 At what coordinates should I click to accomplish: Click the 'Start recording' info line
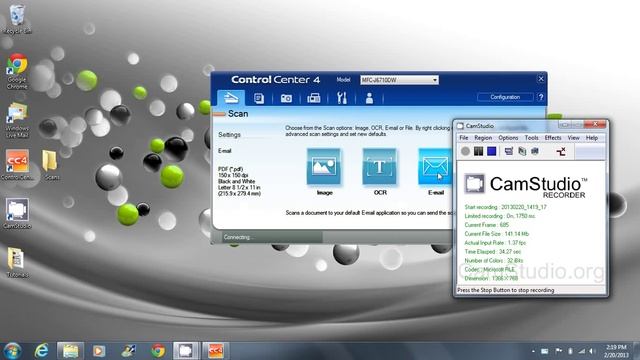click(x=505, y=207)
